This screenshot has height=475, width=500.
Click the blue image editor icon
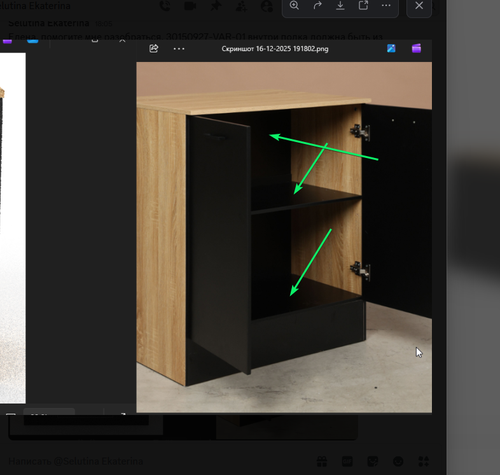pos(391,49)
